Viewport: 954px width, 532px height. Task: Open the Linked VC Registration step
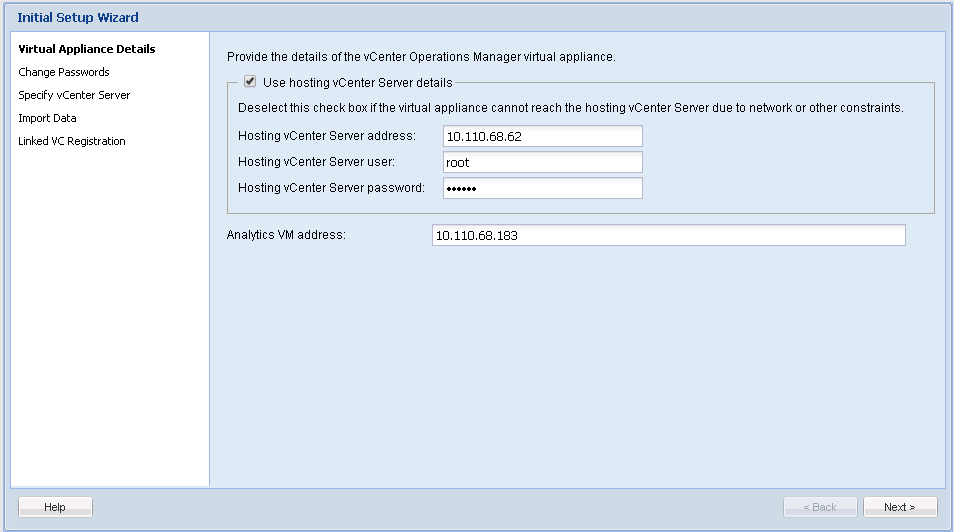(72, 141)
